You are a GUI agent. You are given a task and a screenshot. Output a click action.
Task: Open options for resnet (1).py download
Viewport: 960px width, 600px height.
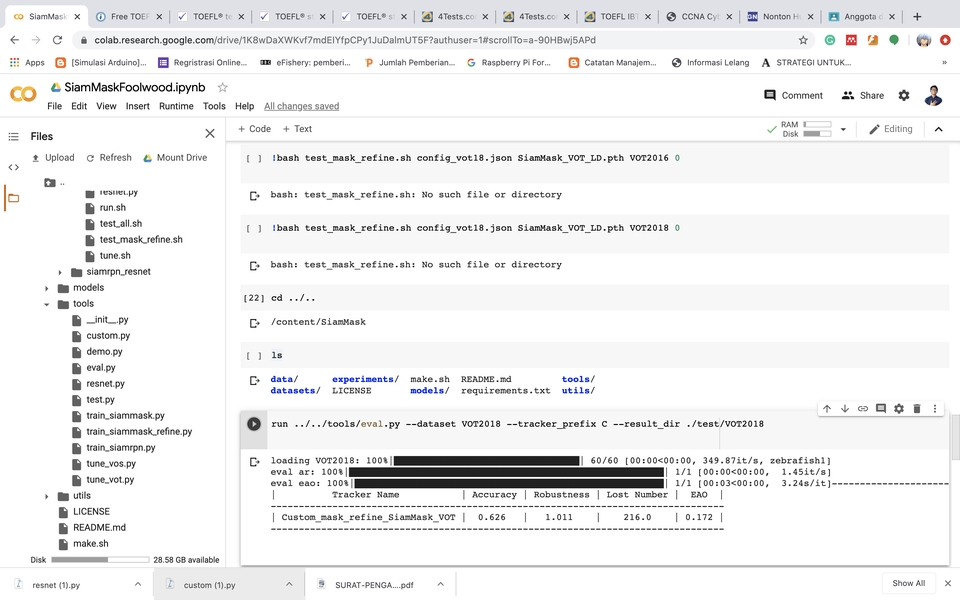[x=138, y=584]
